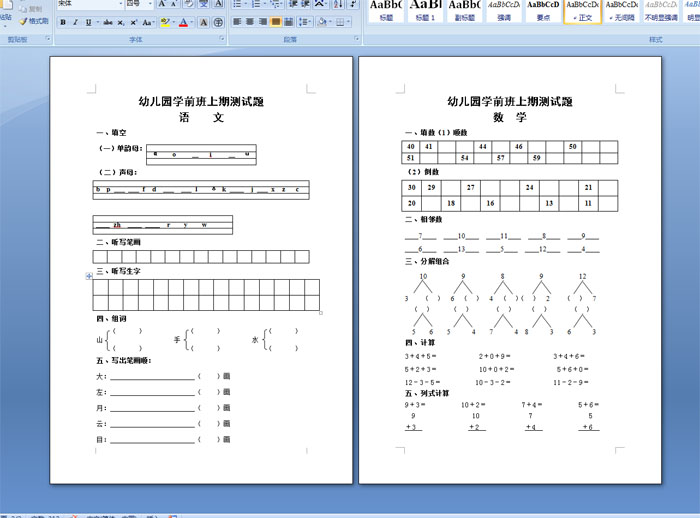Open the font color dropdown arrow

(x=192, y=22)
